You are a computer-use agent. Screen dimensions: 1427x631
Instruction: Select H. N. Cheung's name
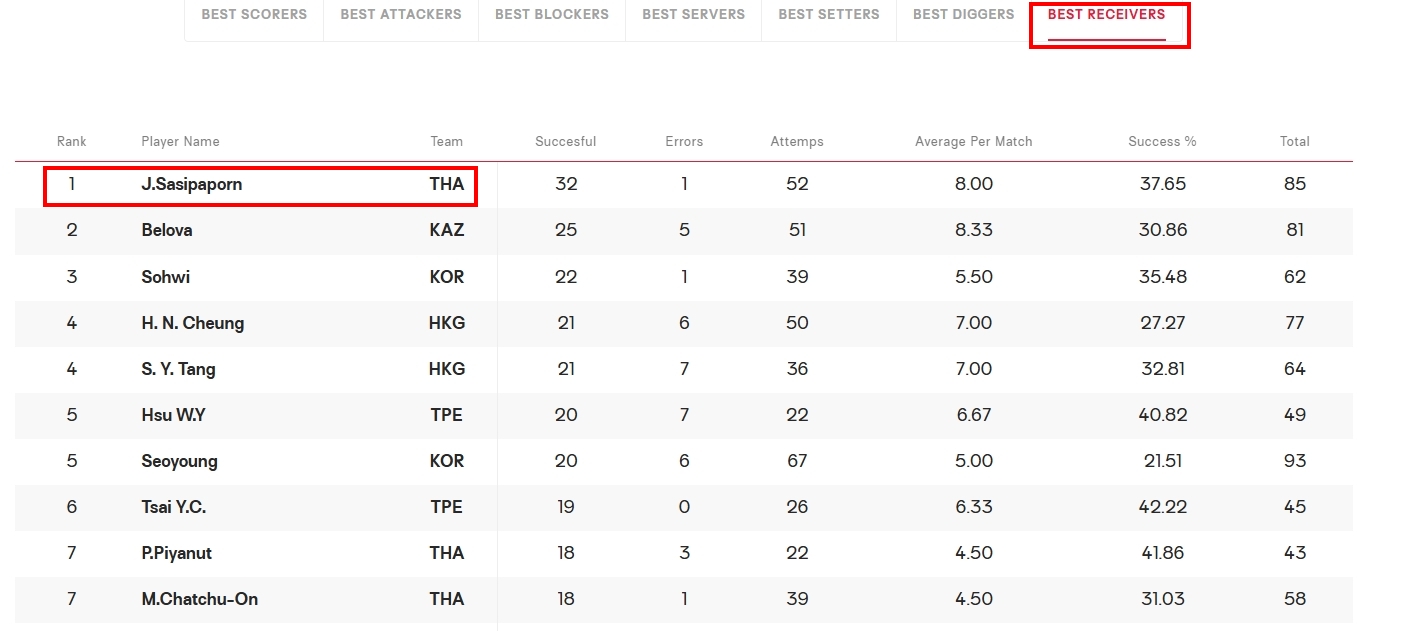pyautogui.click(x=193, y=323)
